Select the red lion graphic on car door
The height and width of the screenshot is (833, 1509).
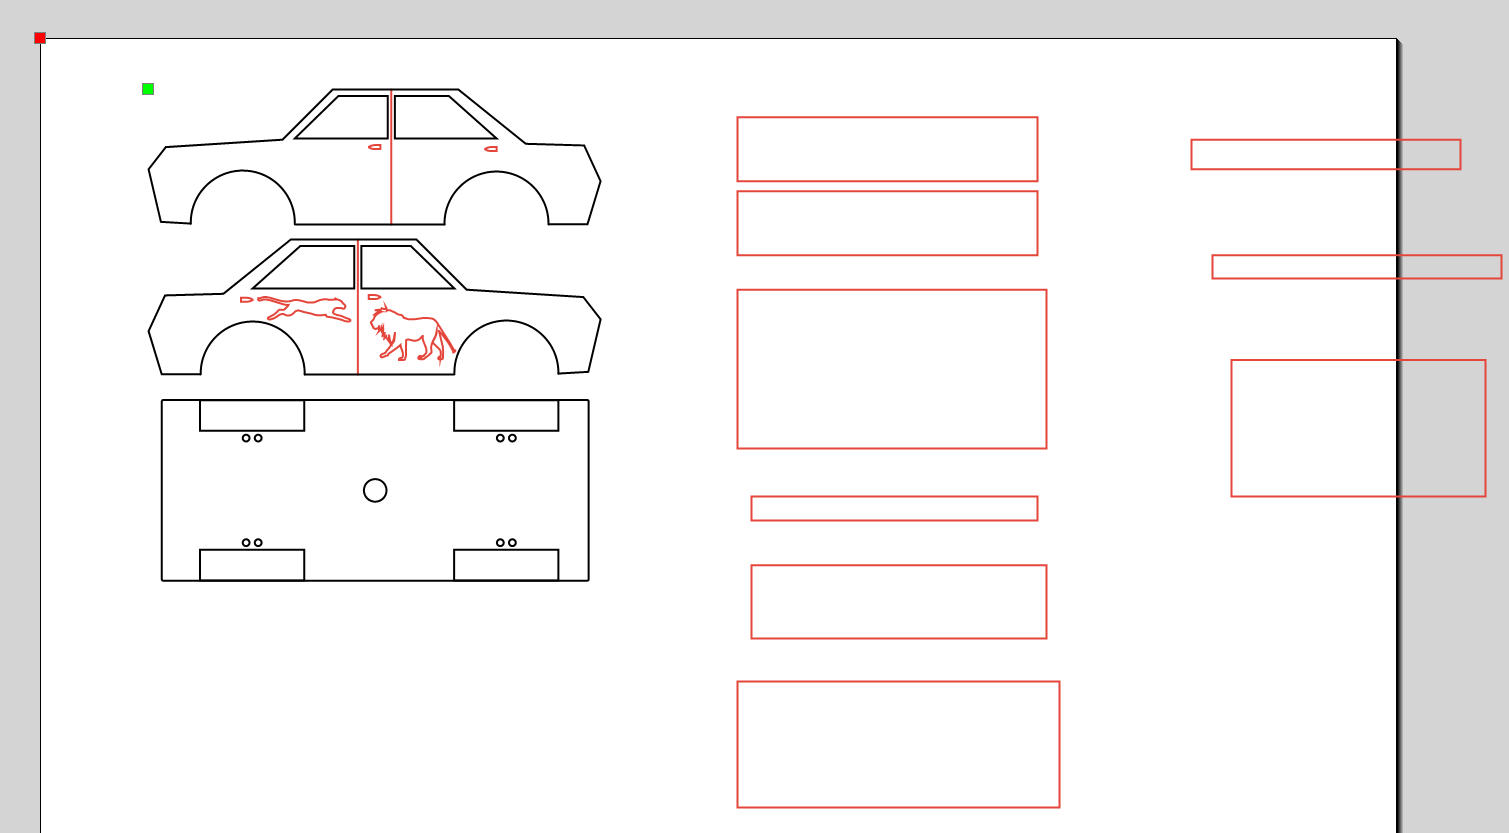[x=412, y=333]
